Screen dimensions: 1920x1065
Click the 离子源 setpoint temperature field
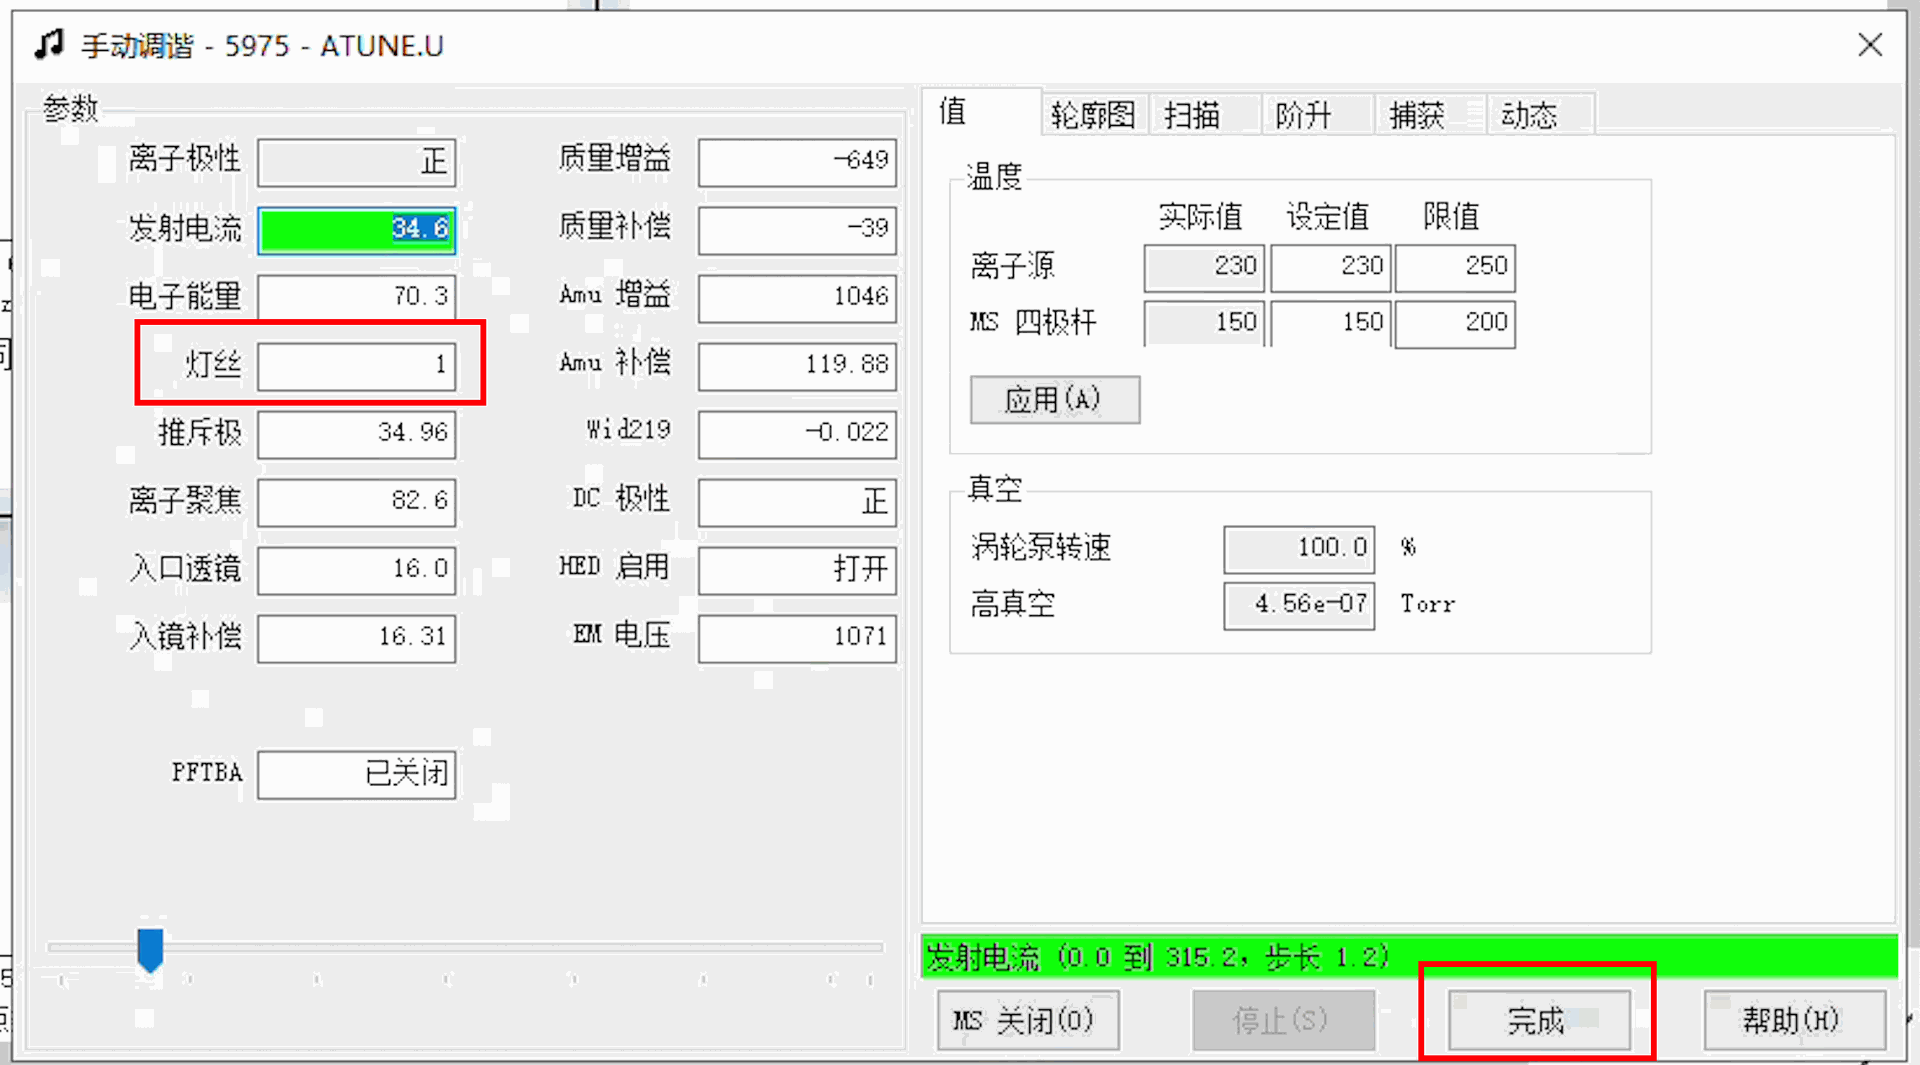(x=1330, y=266)
